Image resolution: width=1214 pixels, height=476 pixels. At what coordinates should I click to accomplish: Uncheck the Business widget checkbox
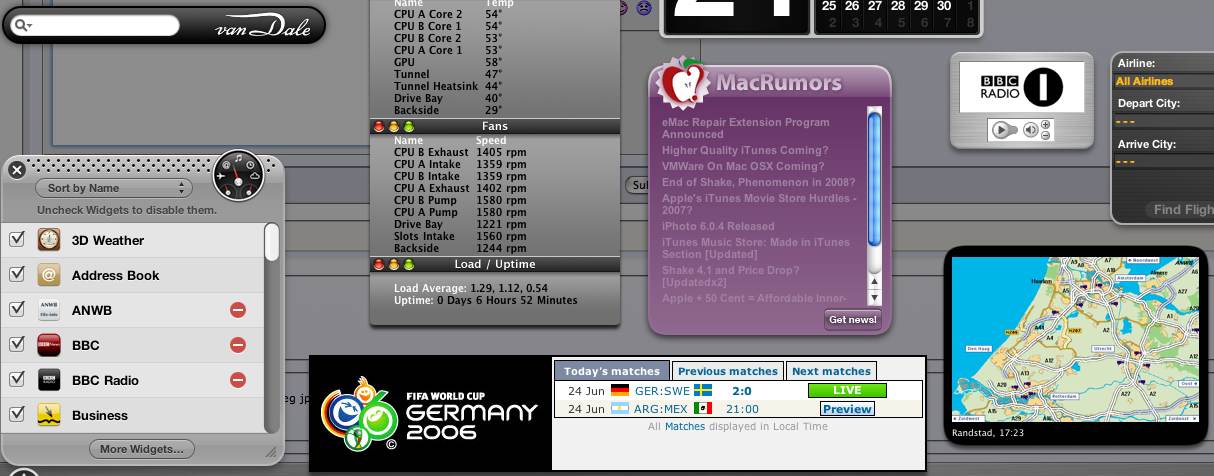(16, 415)
